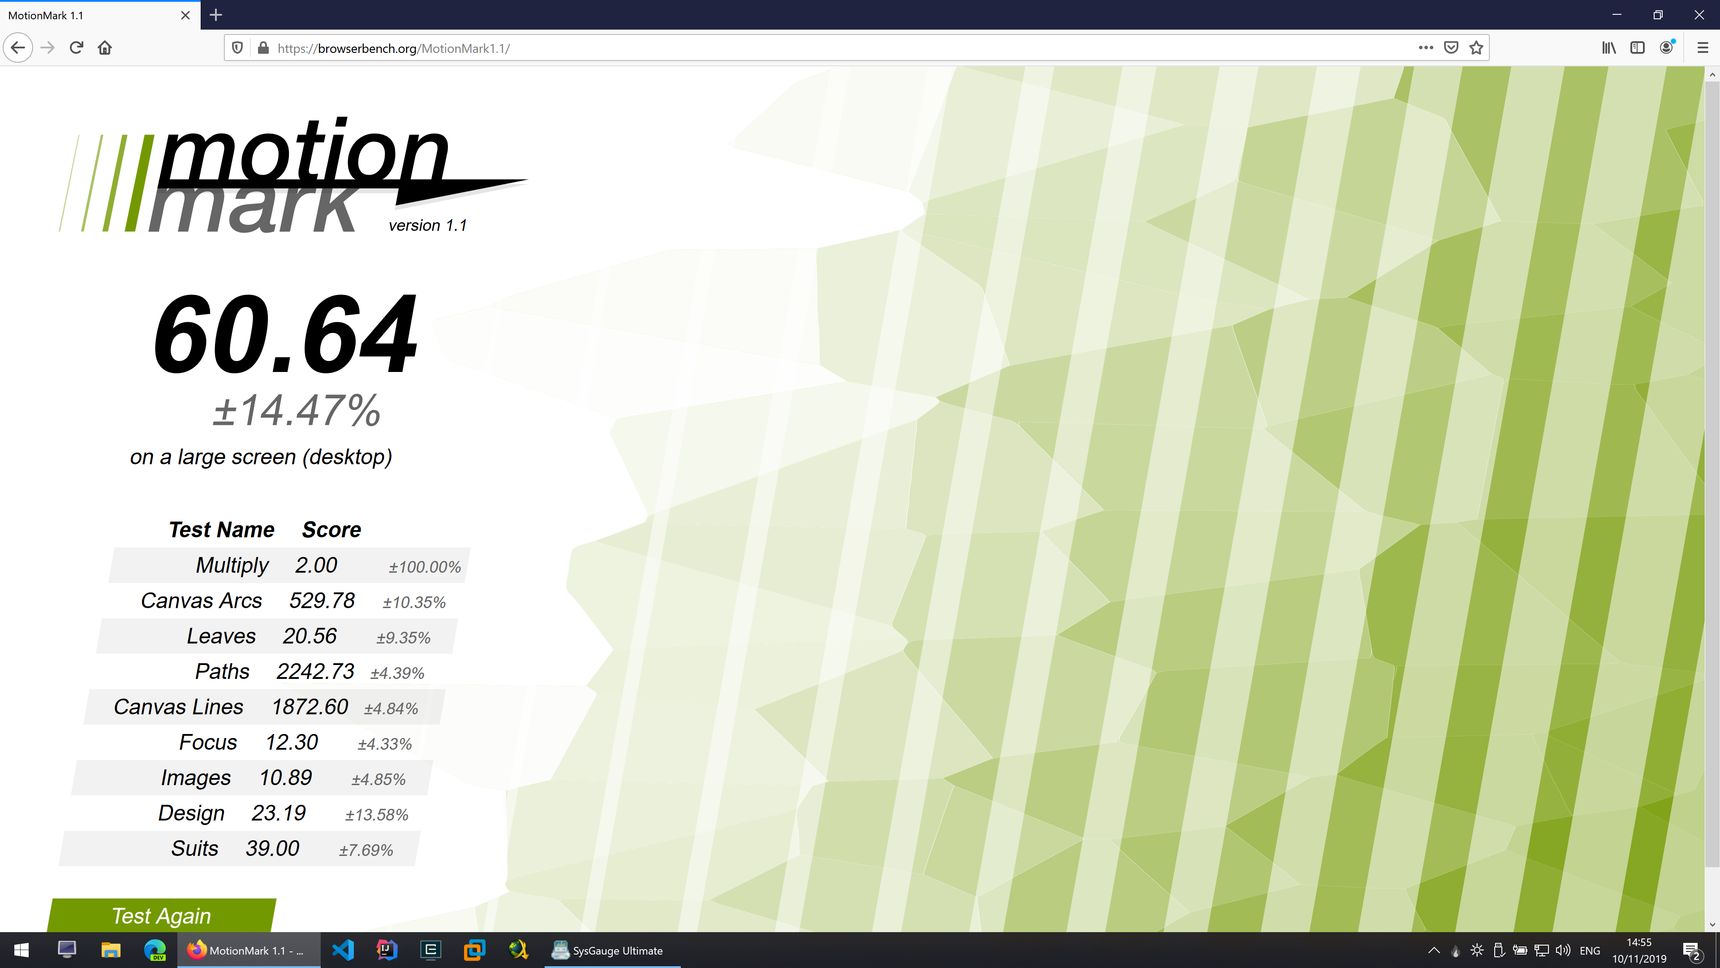Select the Multiply test name
1720x968 pixels.
tap(232, 565)
